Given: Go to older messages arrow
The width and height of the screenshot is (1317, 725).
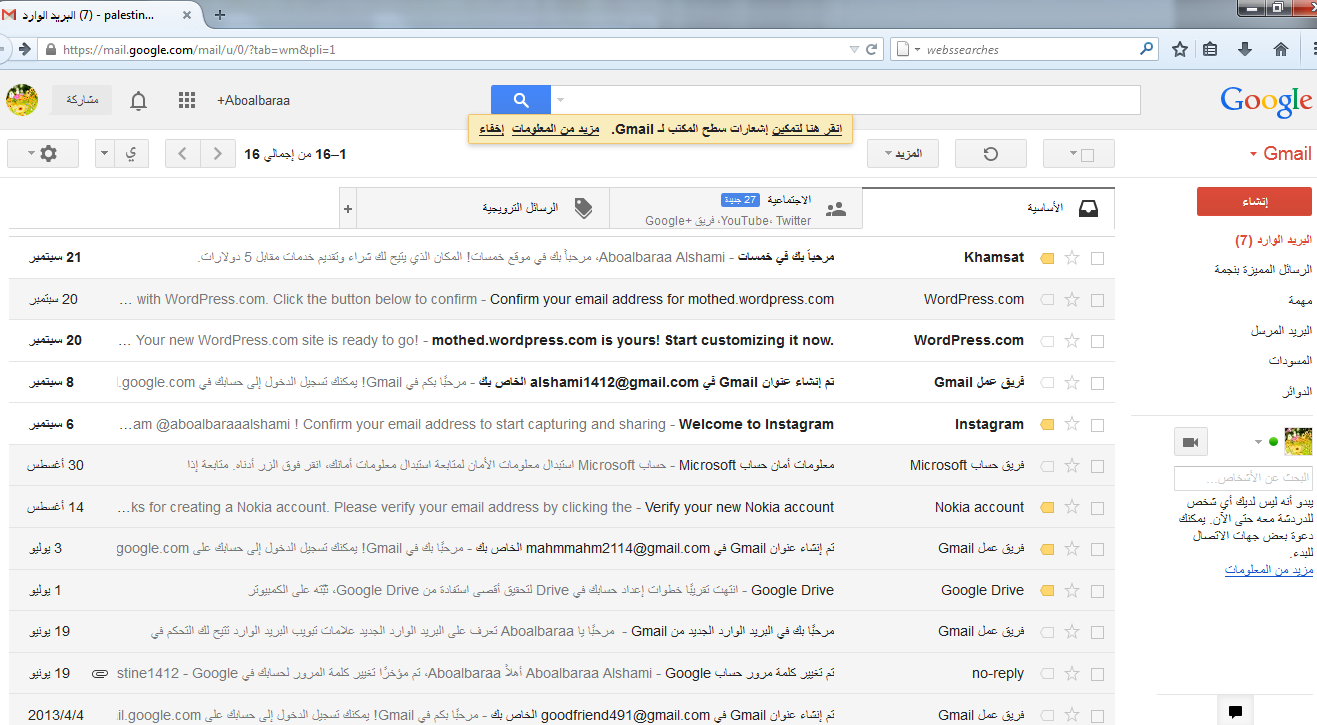Looking at the screenshot, I should click(182, 154).
